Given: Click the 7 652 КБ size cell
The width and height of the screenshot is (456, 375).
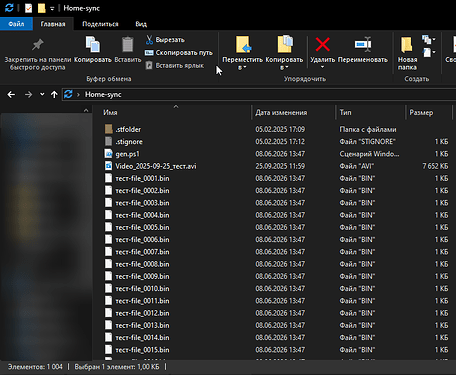Looking at the screenshot, I should coord(435,166).
